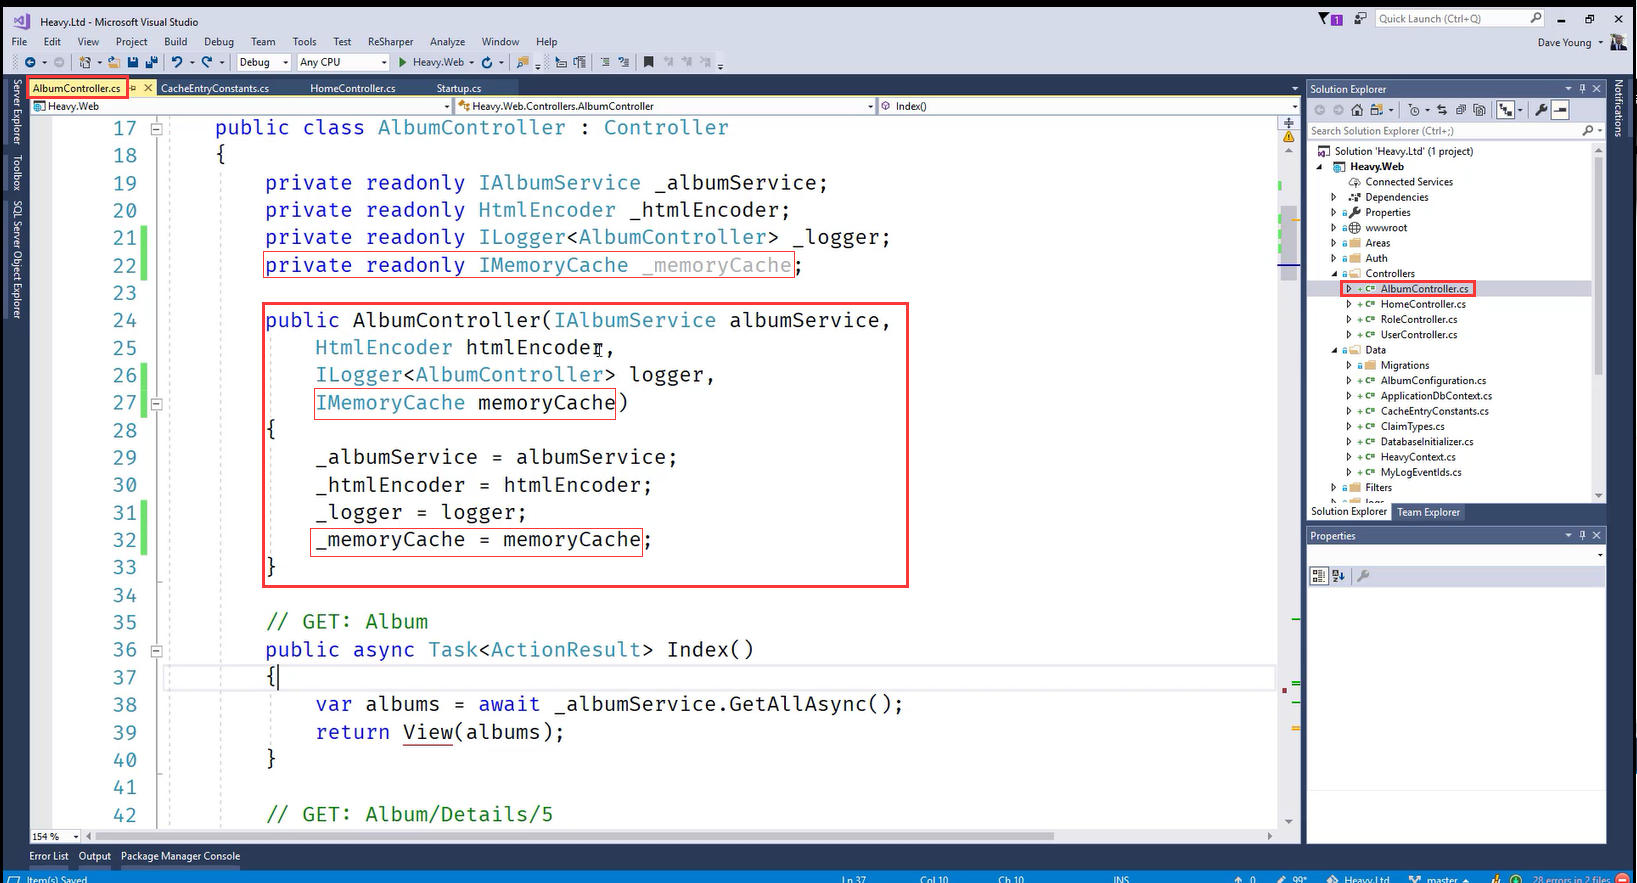The image size is (1637, 883).
Task: Open the ReSharper menu
Action: pyautogui.click(x=390, y=42)
